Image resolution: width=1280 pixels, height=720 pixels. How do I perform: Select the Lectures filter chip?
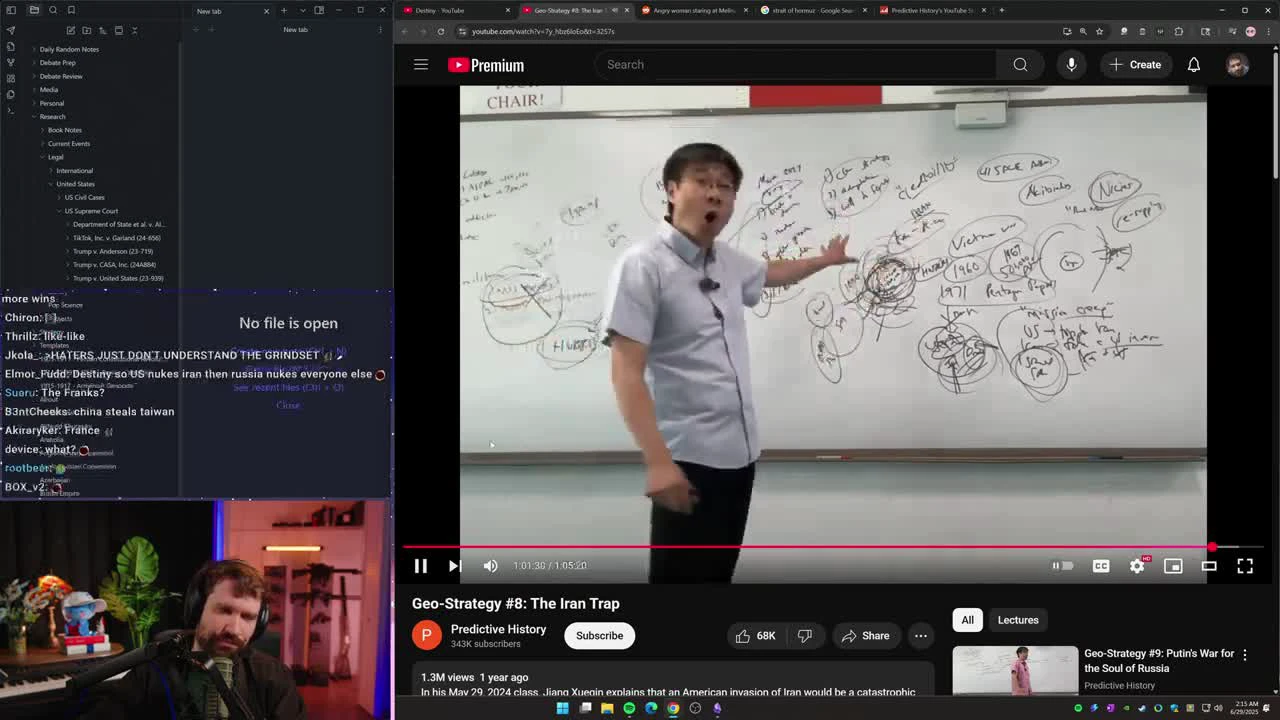pos(1018,620)
